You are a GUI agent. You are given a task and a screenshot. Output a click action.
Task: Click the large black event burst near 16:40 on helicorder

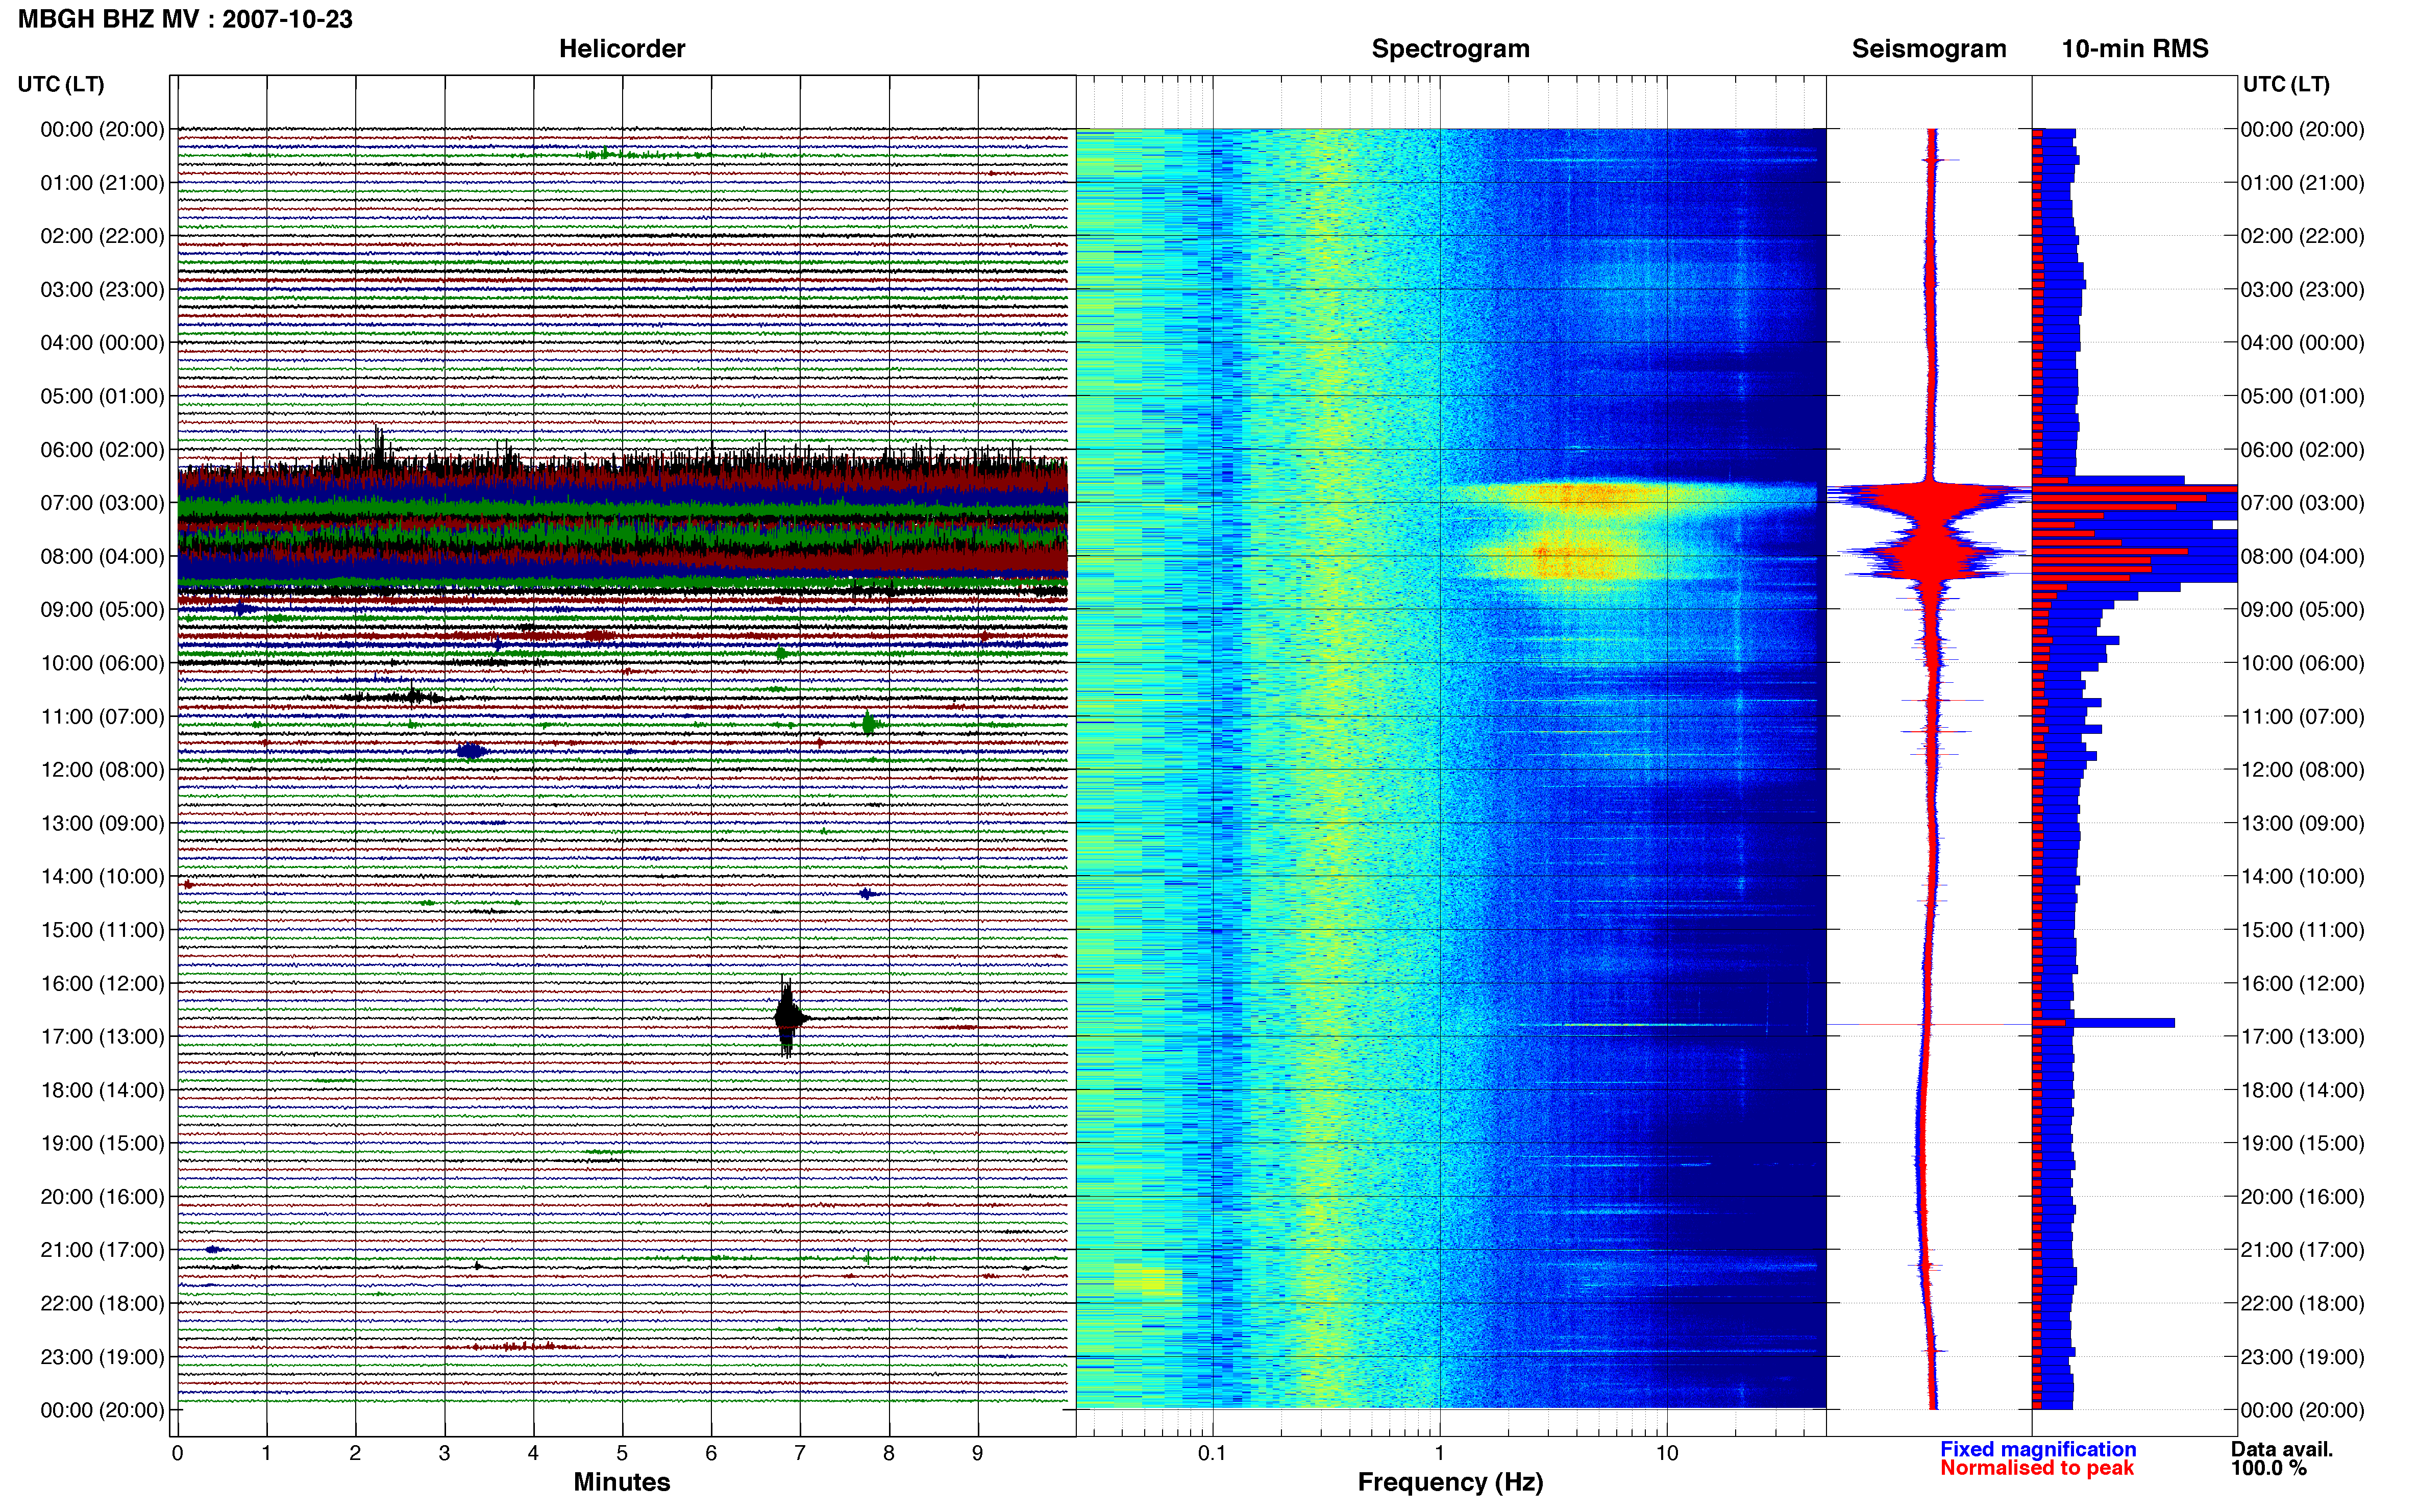[789, 1017]
